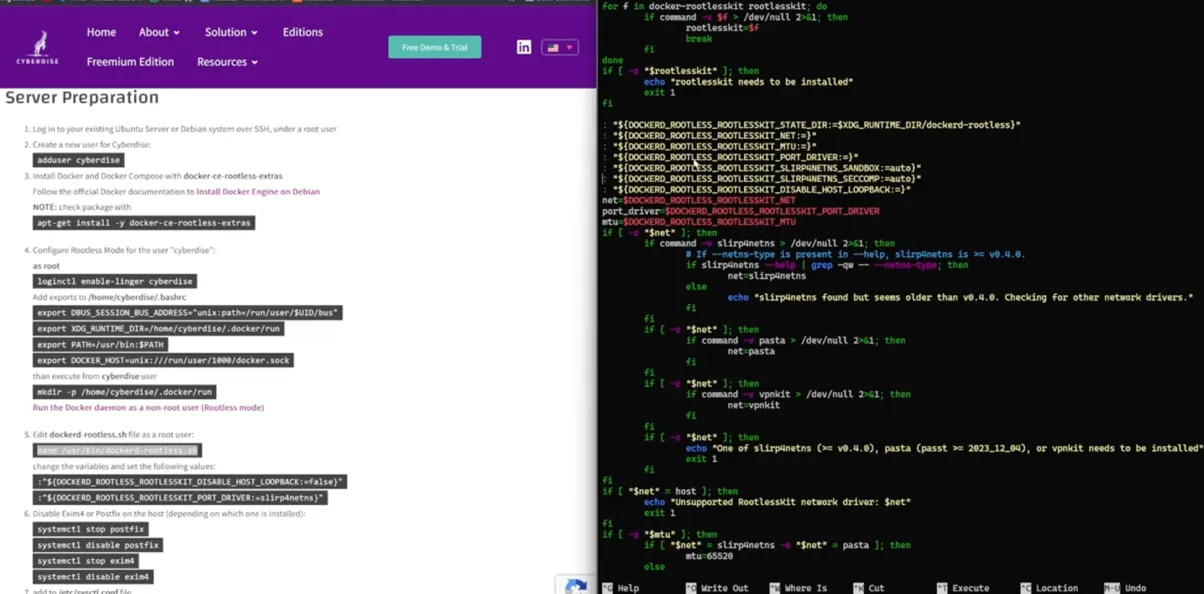Image resolution: width=1204 pixels, height=594 pixels.
Task: Select the export DOCKER_HOST line
Action: coord(163,360)
